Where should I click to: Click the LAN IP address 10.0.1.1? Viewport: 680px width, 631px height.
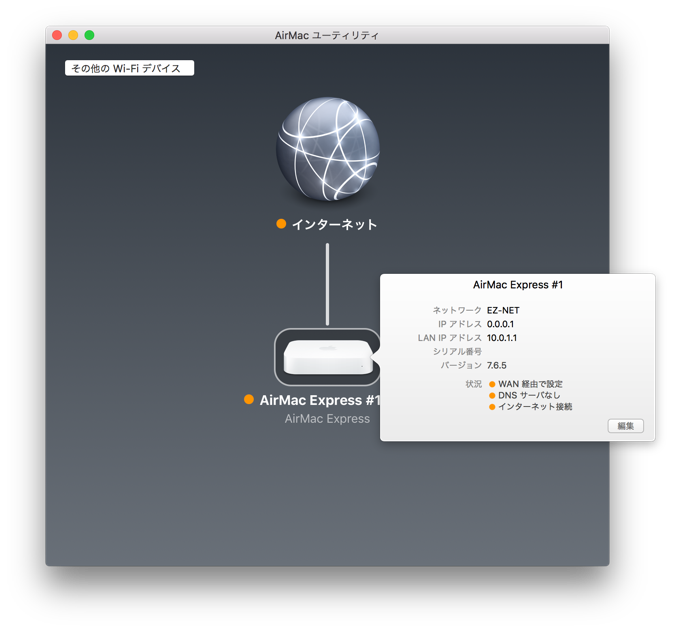coord(502,338)
